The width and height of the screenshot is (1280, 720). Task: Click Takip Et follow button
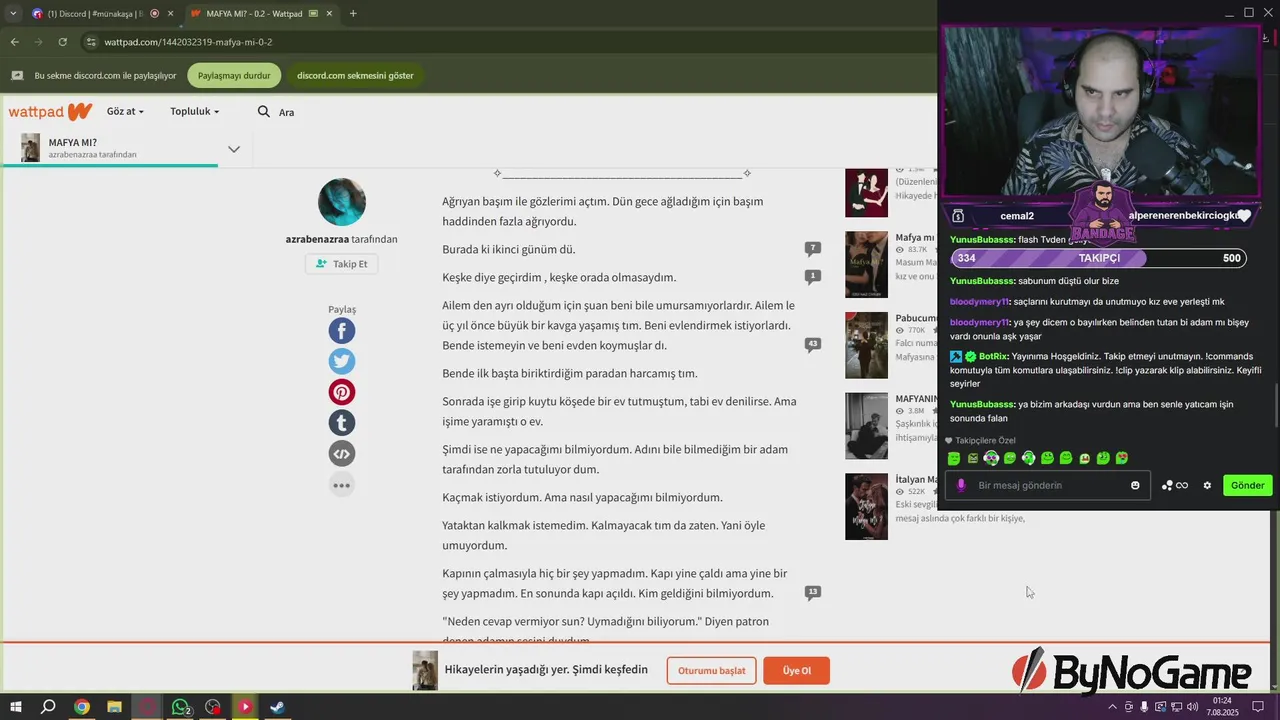[341, 264]
